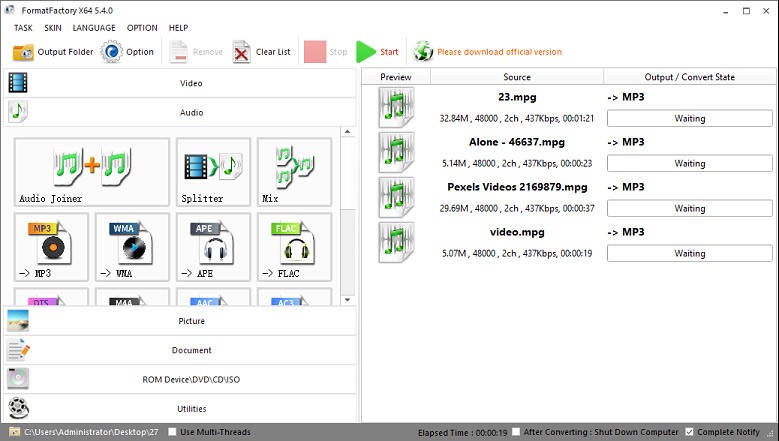Screen dimensions: 779x441
Task: Click the Stop square icon
Action: (315, 52)
